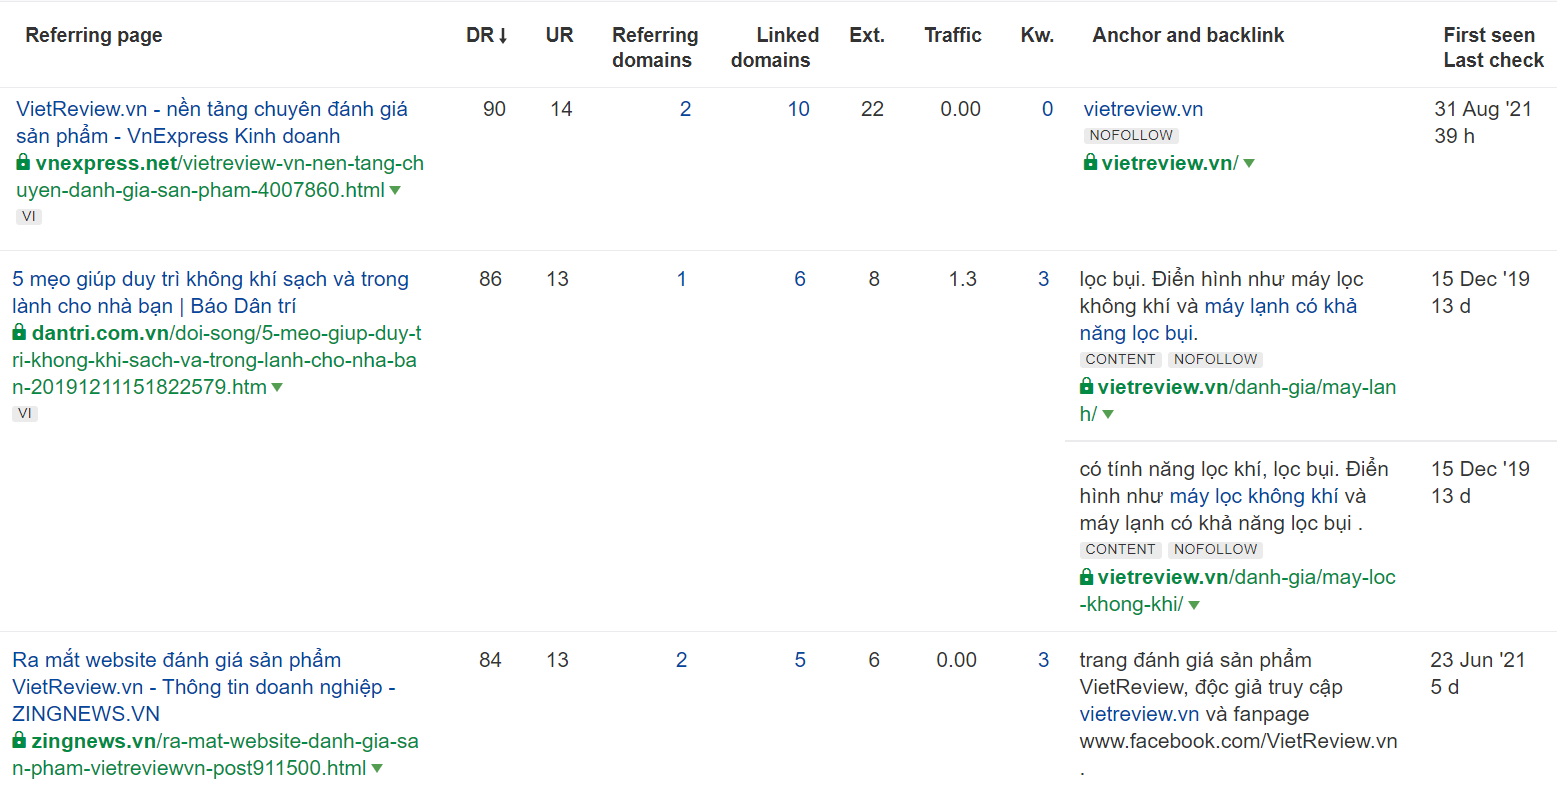Open 'máy lạnh có khả năng lọc bụi' anchor link
Viewport: 1557px width, 787px height.
pyautogui.click(x=1218, y=320)
